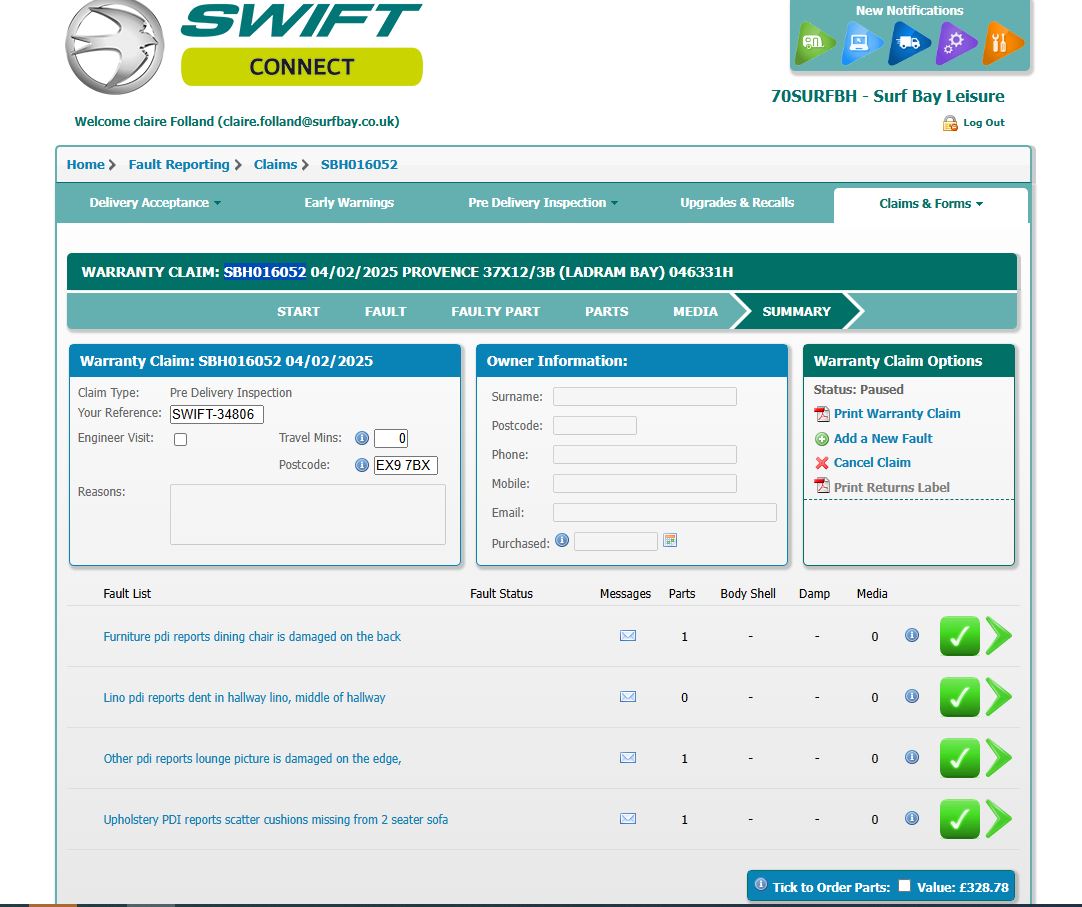Click the light blue laptop notification icon
Viewport: 1082px width, 907px height.
(861, 44)
